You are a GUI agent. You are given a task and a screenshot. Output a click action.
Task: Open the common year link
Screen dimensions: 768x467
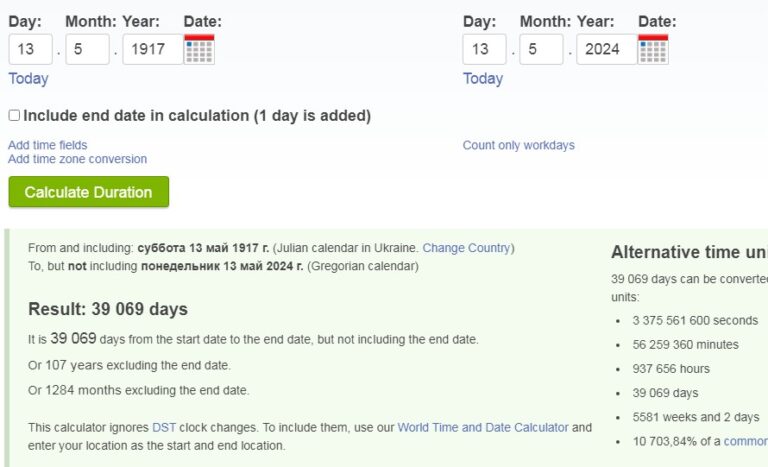pyautogui.click(x=745, y=441)
